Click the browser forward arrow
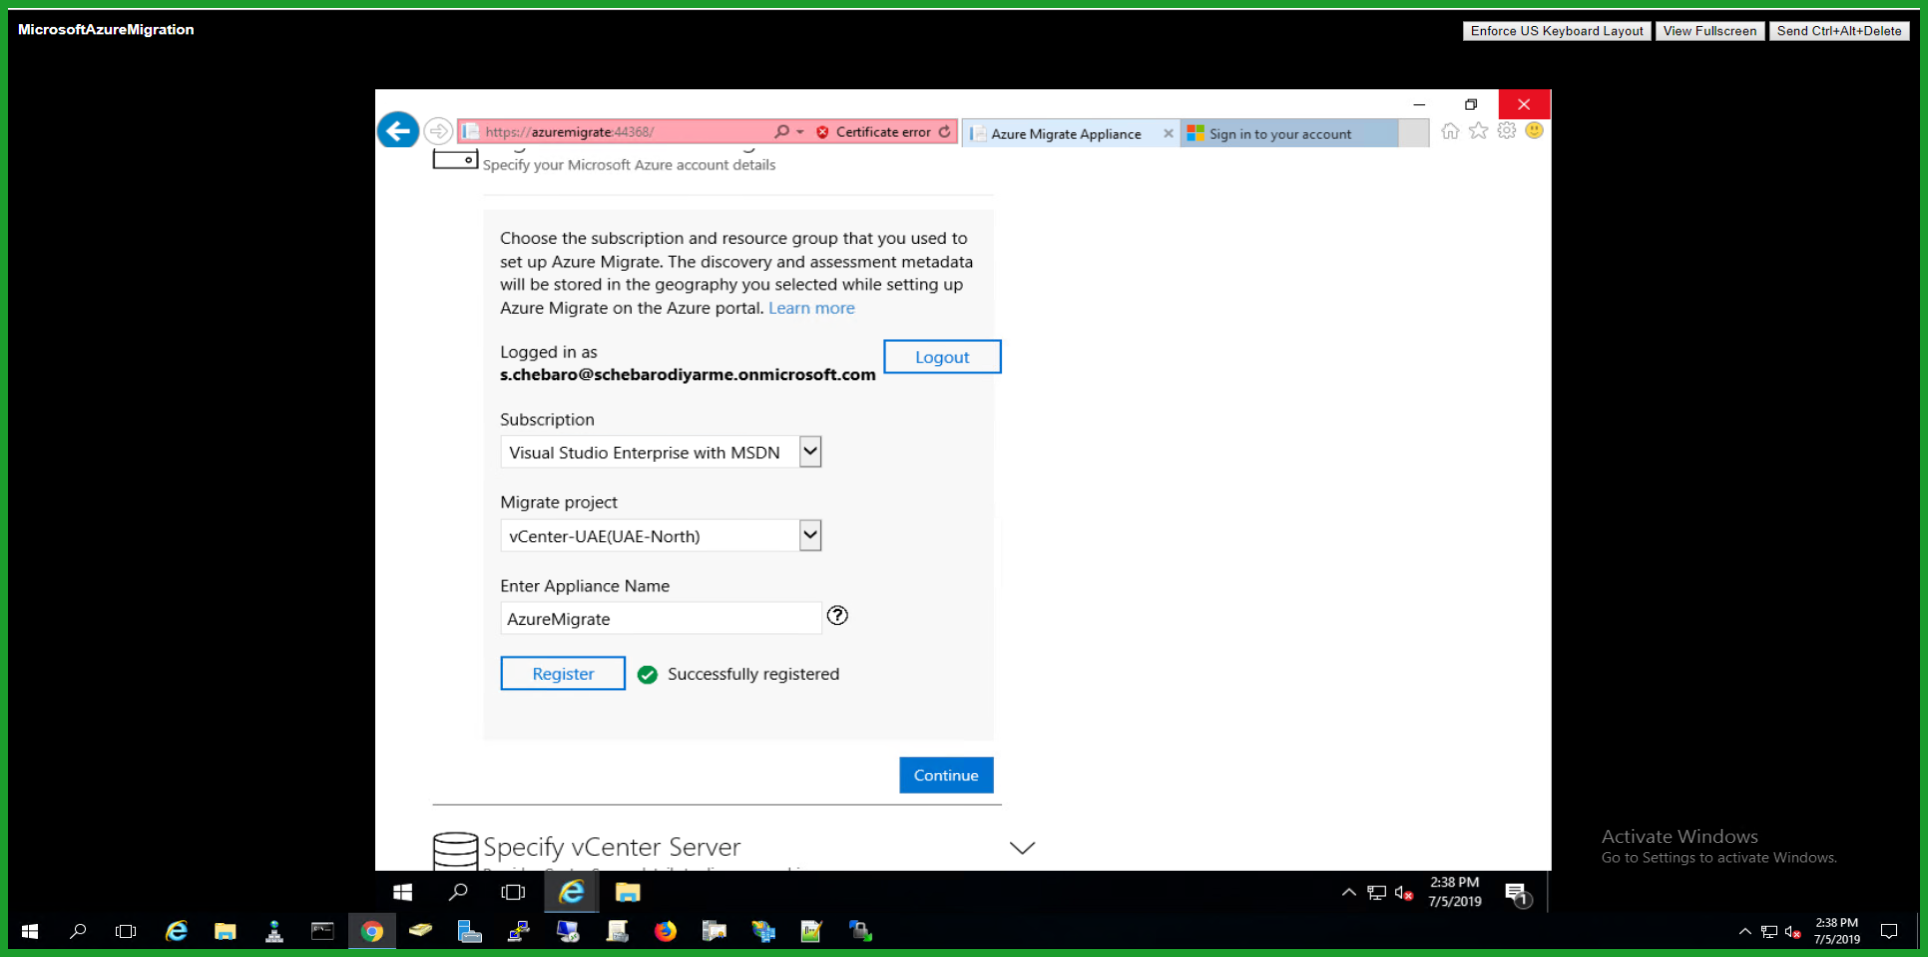This screenshot has width=1928, height=957. [438, 131]
